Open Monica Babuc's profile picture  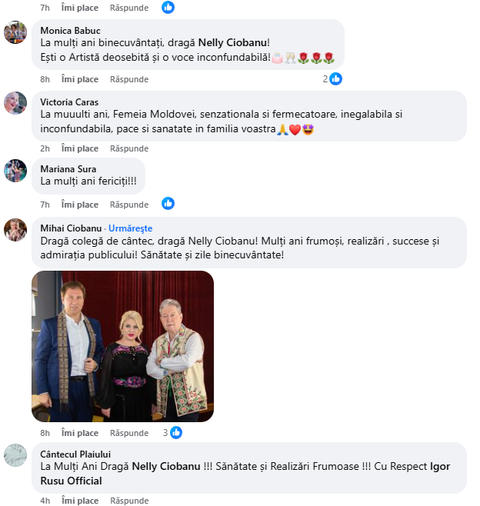pos(15,32)
